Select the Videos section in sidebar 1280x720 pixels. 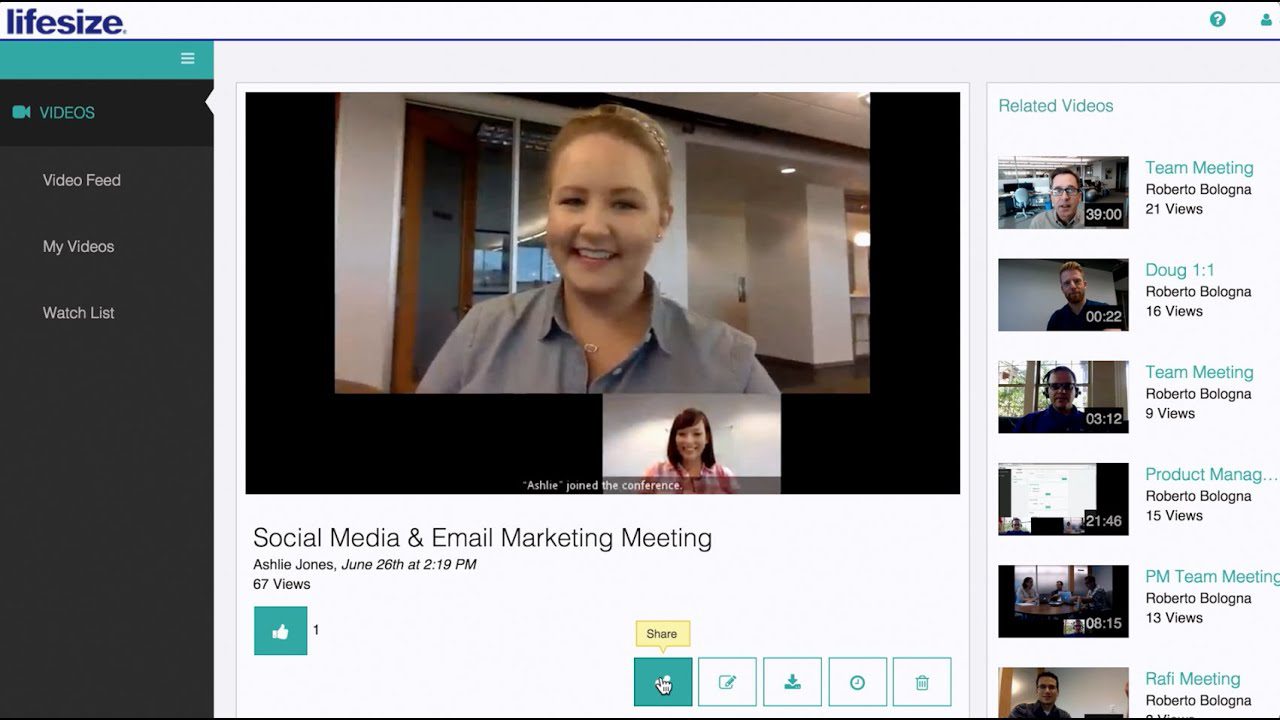(x=67, y=113)
